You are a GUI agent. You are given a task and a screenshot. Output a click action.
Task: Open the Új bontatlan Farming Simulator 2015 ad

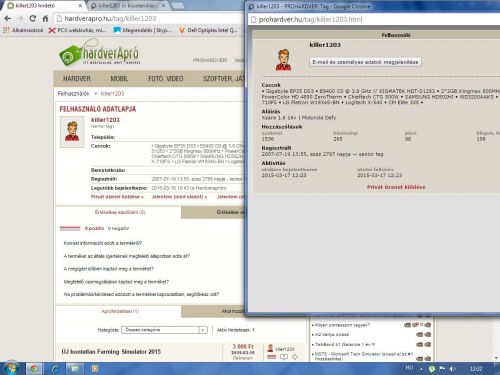(111, 352)
